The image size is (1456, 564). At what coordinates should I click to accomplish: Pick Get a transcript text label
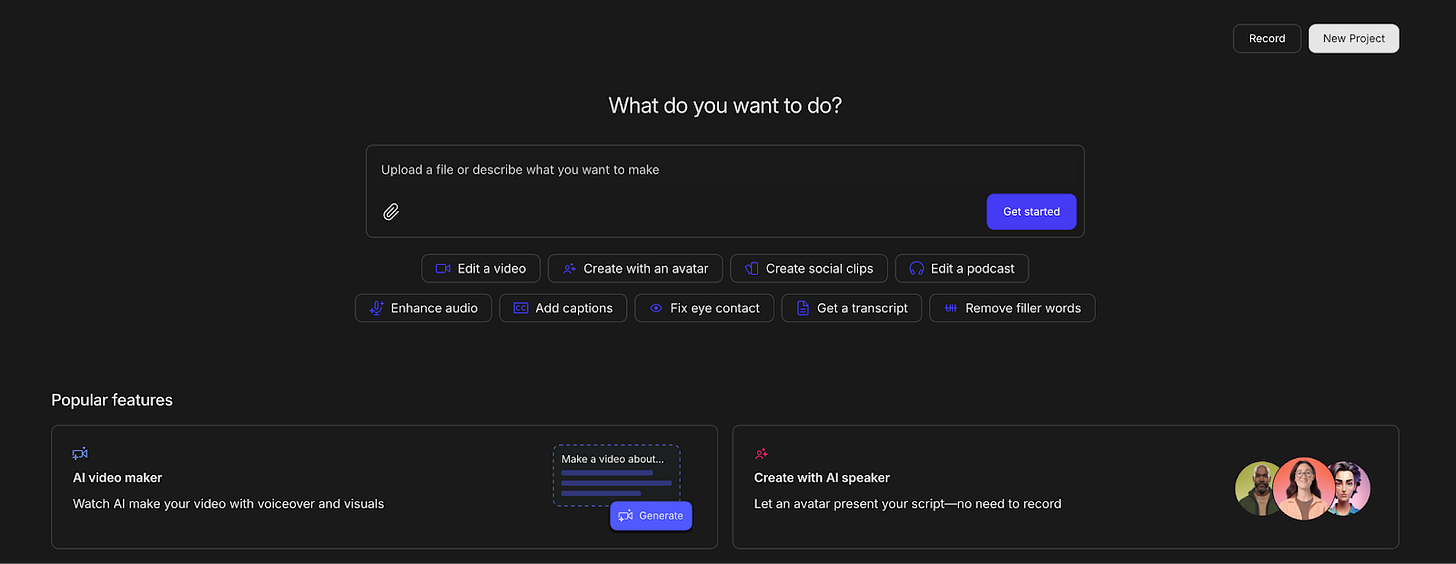coord(862,308)
